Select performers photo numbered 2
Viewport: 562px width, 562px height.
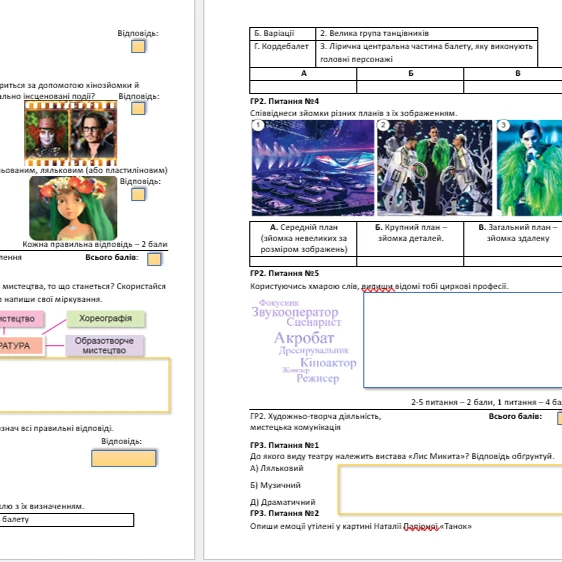point(434,168)
